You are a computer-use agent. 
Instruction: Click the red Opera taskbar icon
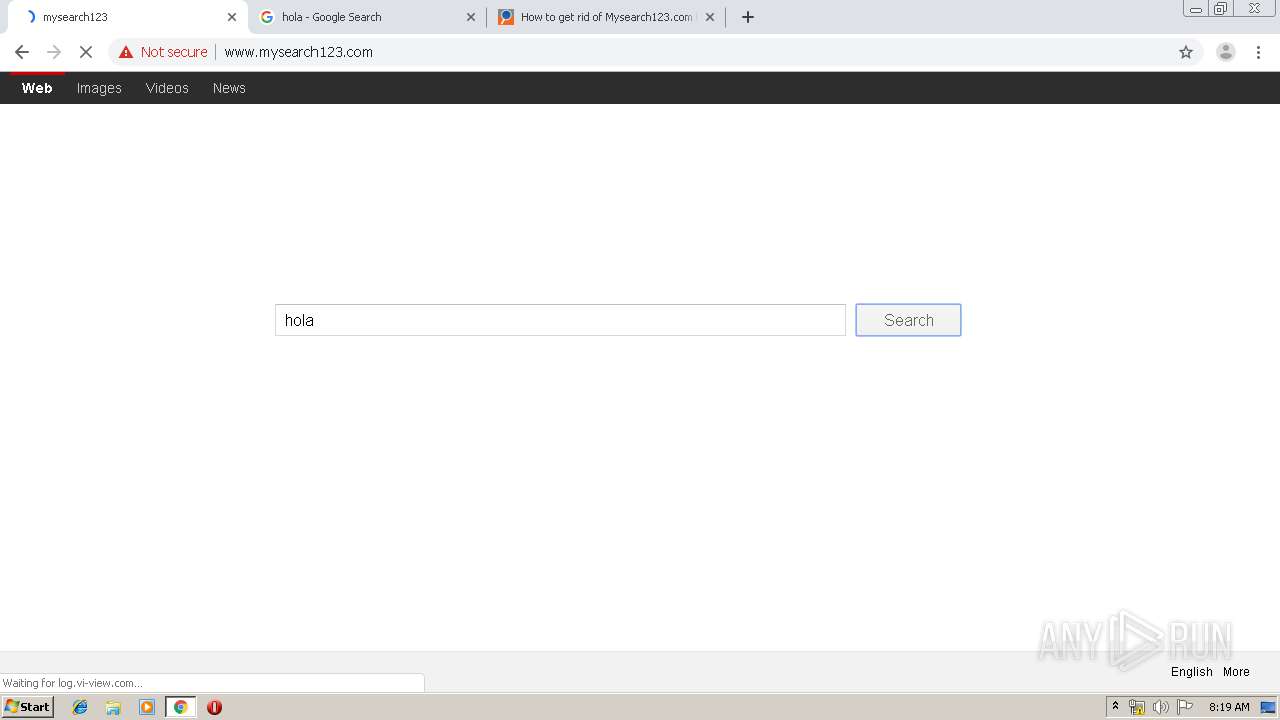click(x=214, y=707)
